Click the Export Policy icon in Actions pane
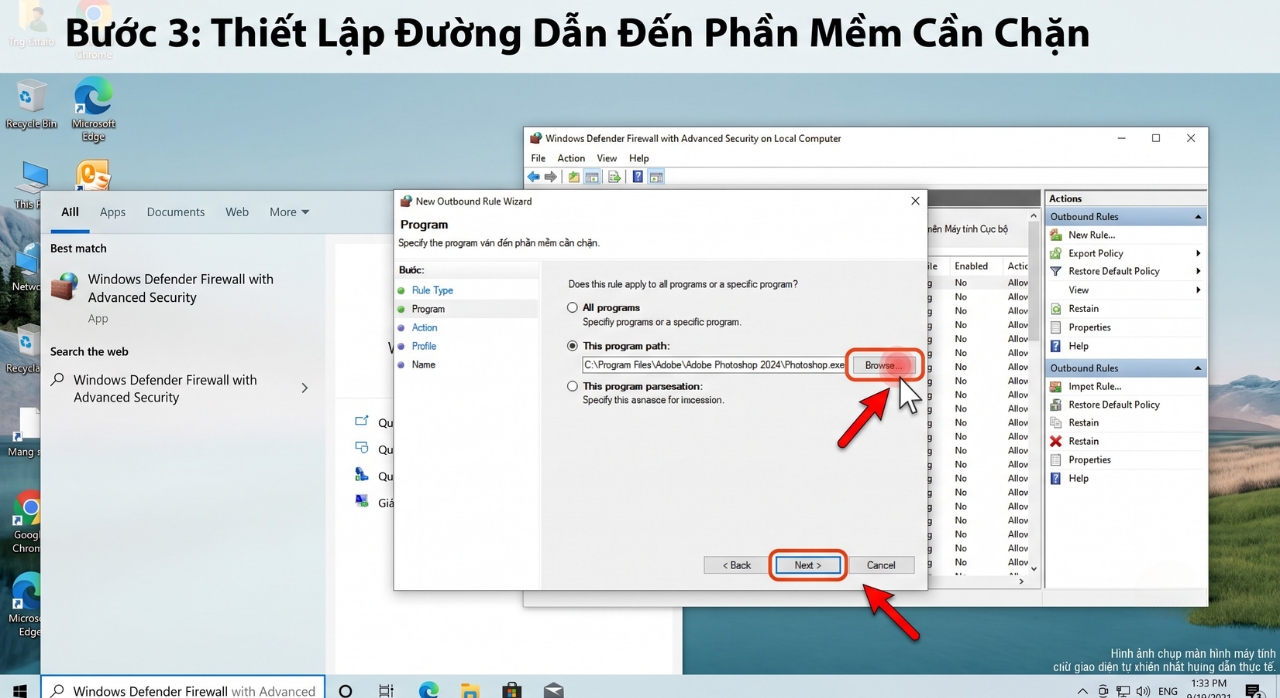 click(1056, 253)
